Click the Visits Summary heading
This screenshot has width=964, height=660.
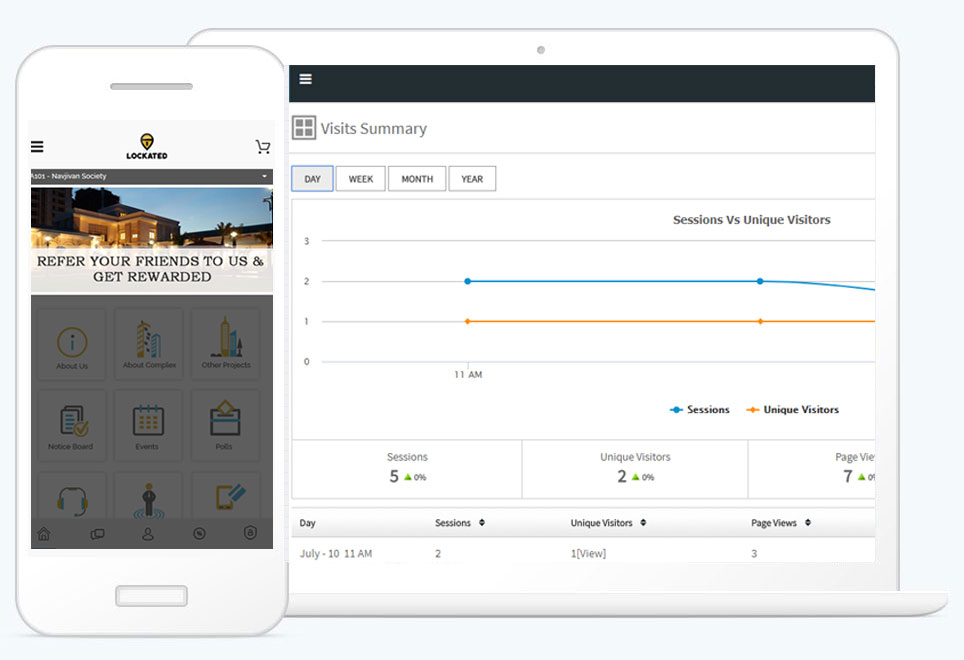(373, 128)
